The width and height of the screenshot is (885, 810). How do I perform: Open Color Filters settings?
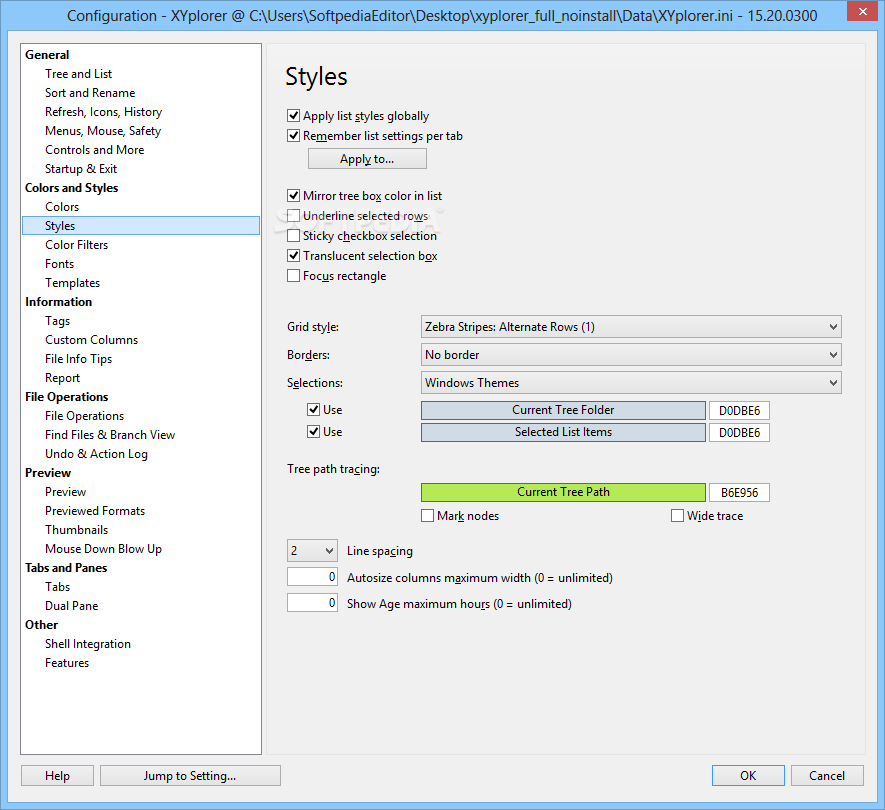pos(77,245)
